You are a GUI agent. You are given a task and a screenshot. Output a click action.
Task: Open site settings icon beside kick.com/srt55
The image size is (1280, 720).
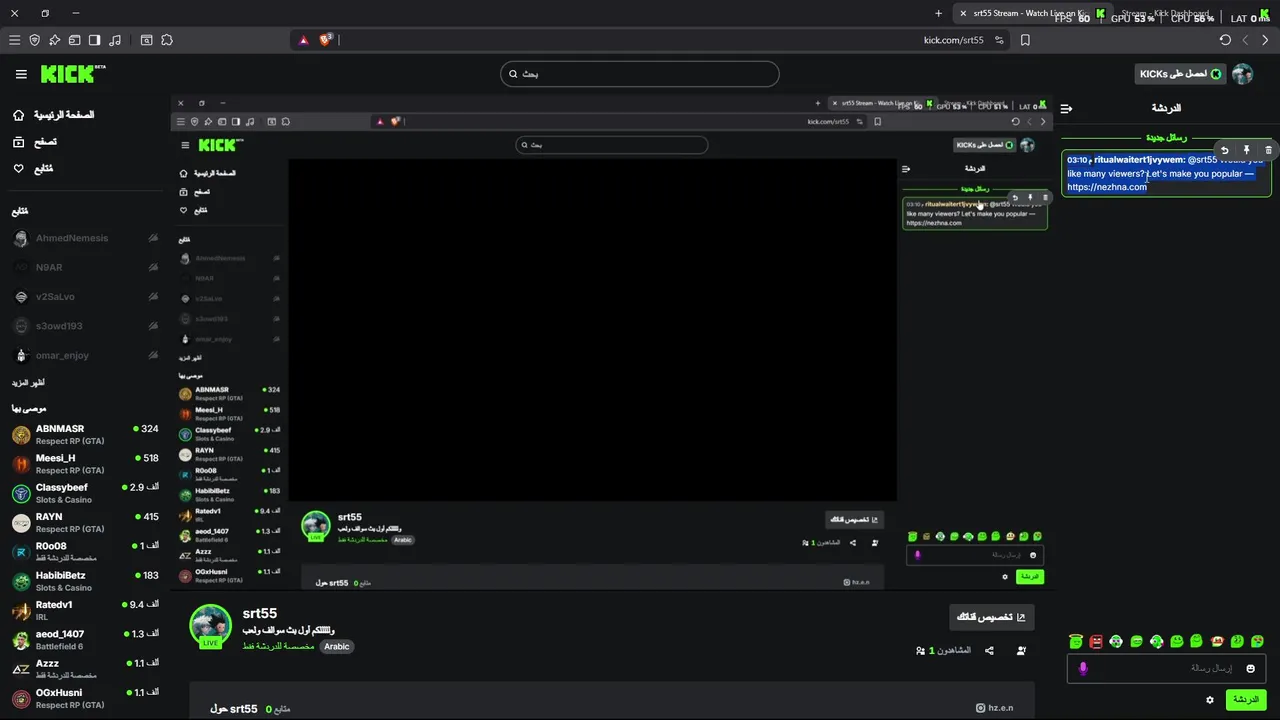pos(998,40)
